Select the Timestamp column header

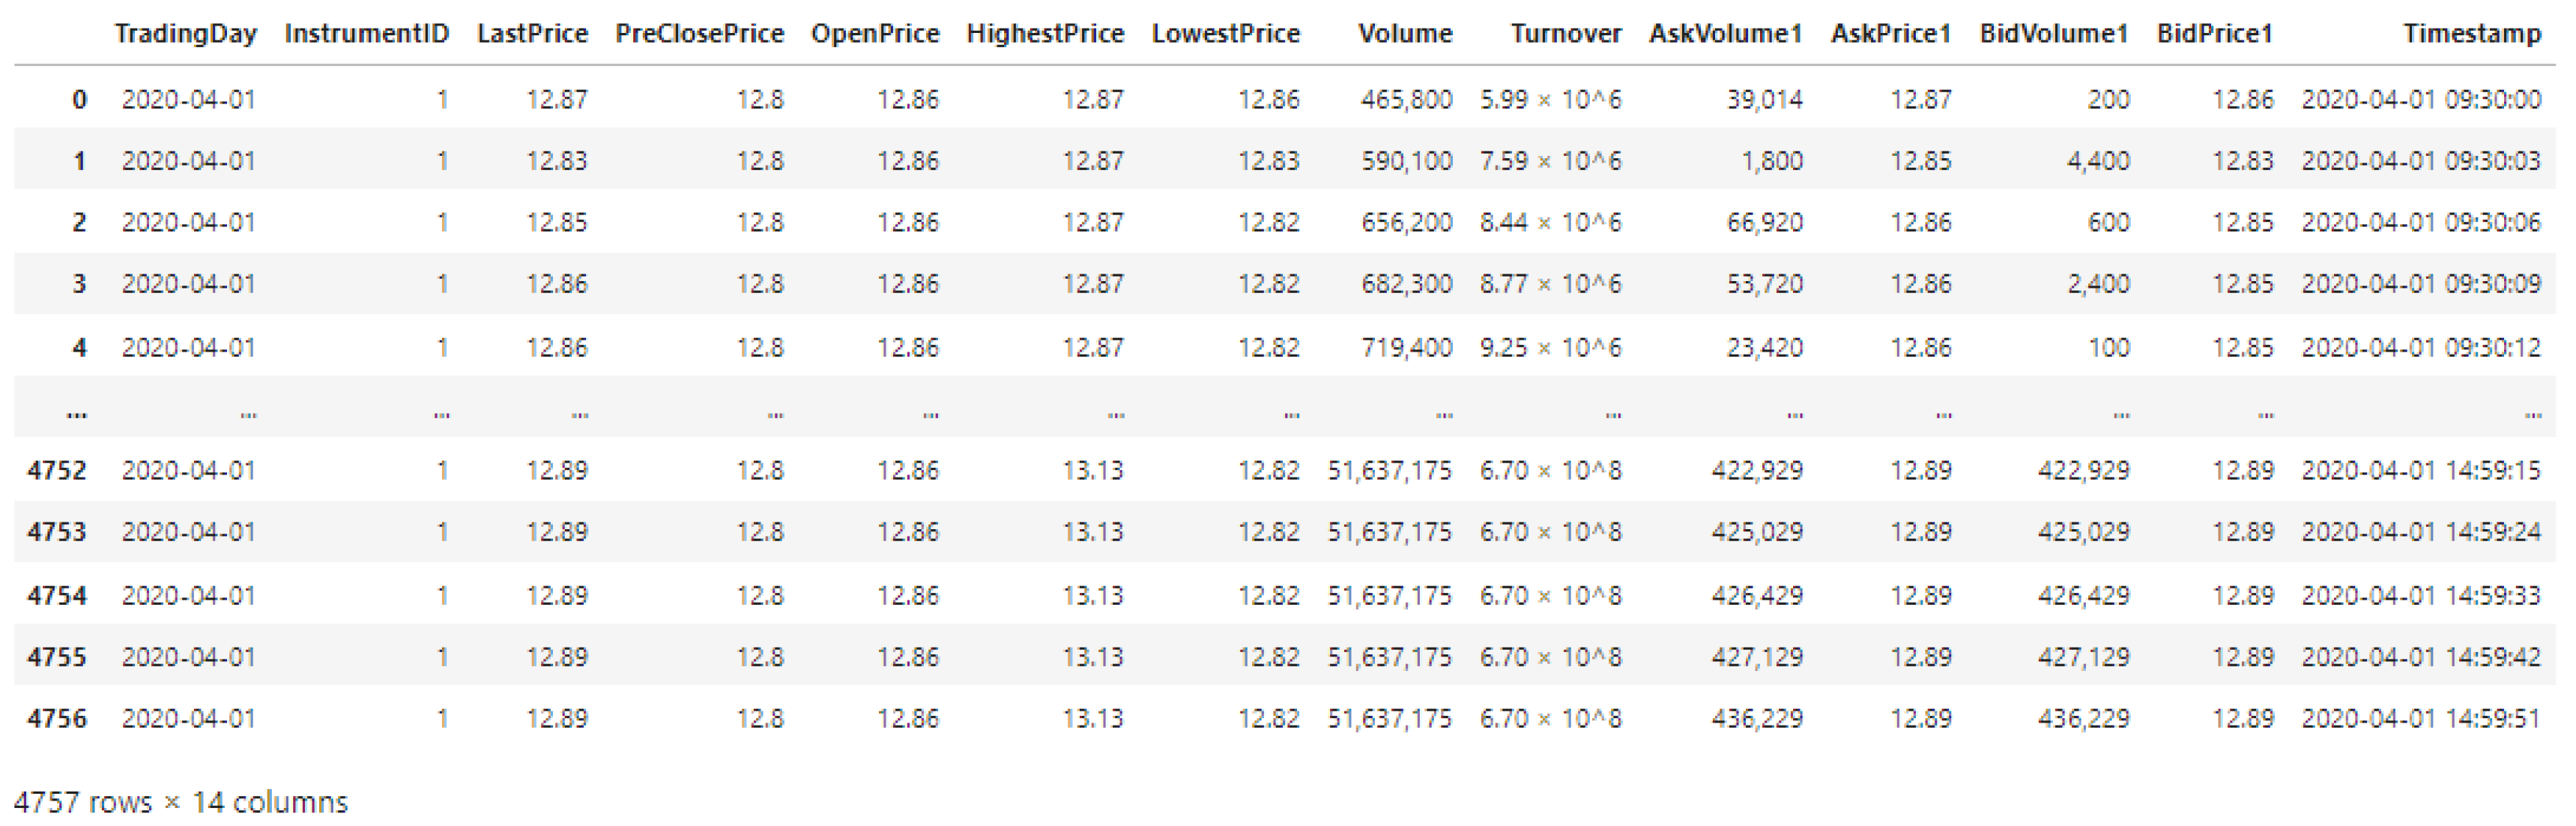coord(2471,34)
